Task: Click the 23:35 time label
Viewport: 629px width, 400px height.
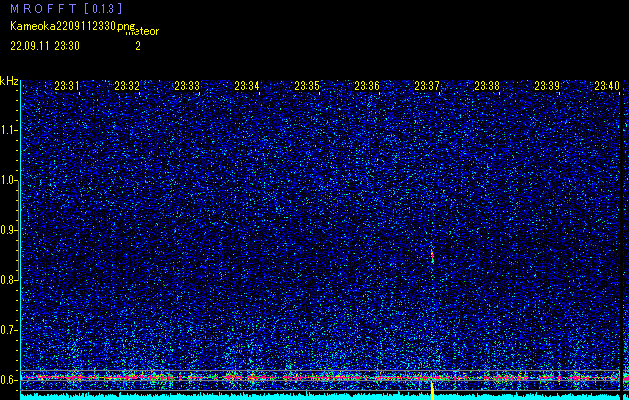Action: pyautogui.click(x=307, y=86)
